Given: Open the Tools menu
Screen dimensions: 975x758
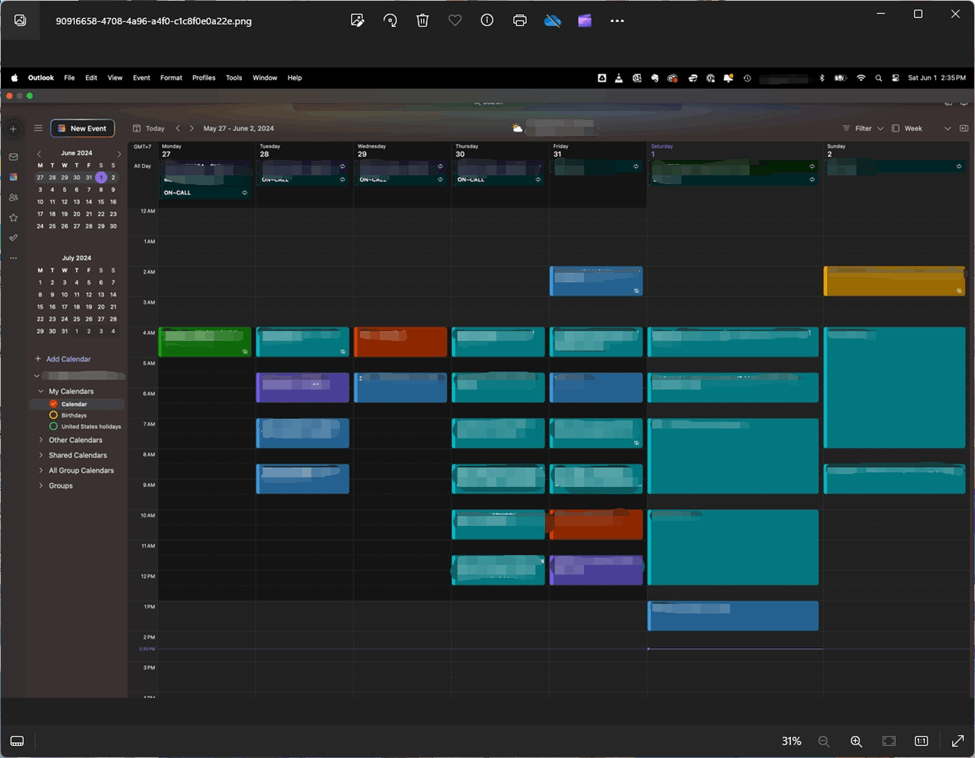Looking at the screenshot, I should point(234,78).
